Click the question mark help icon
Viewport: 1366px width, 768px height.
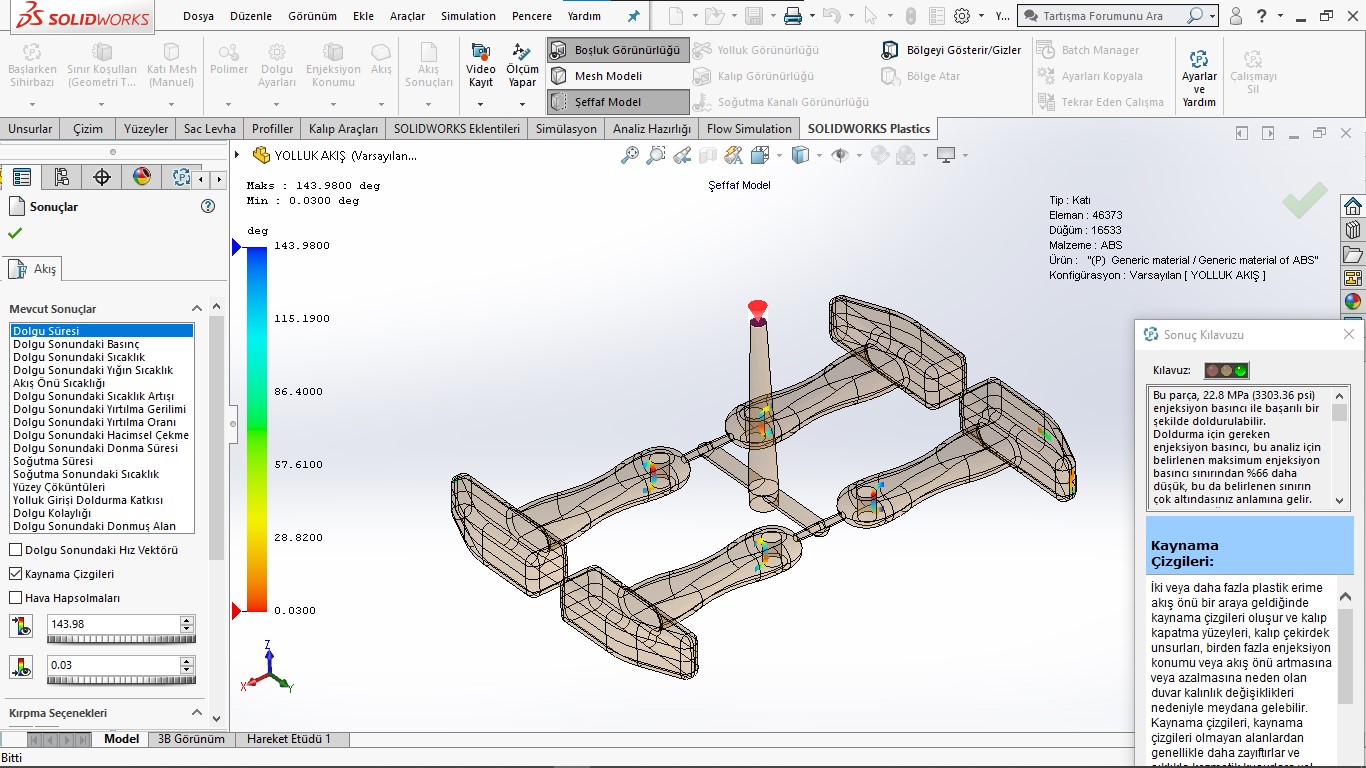1262,16
